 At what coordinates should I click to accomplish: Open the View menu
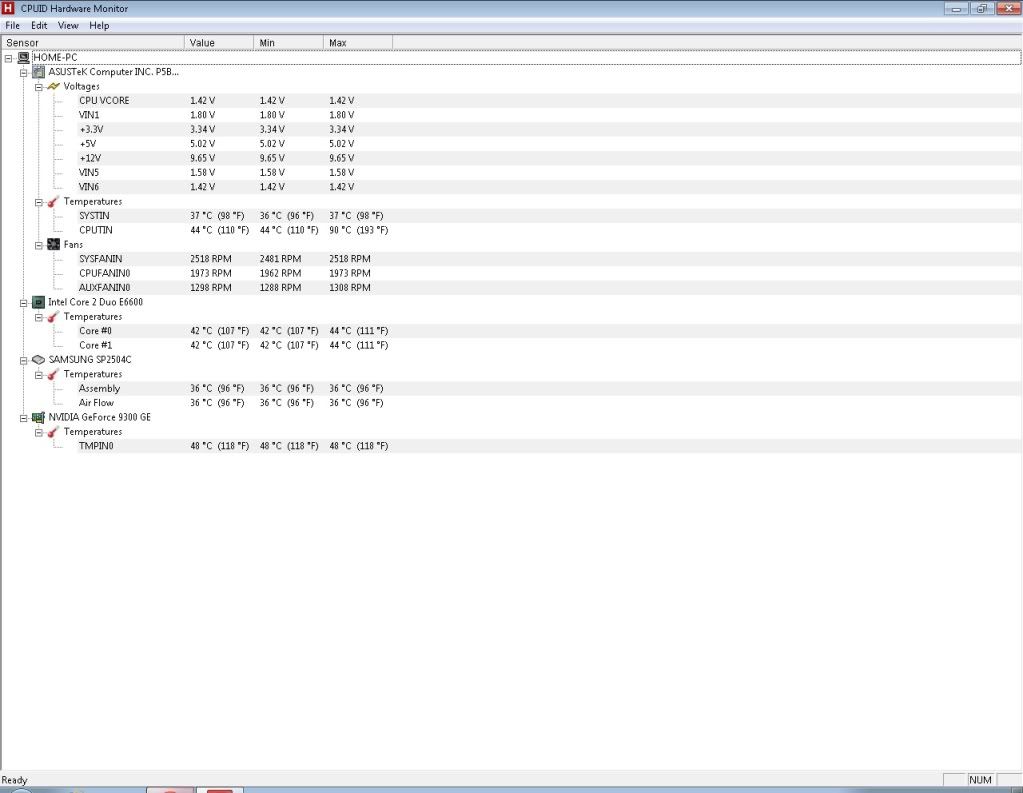pos(68,25)
